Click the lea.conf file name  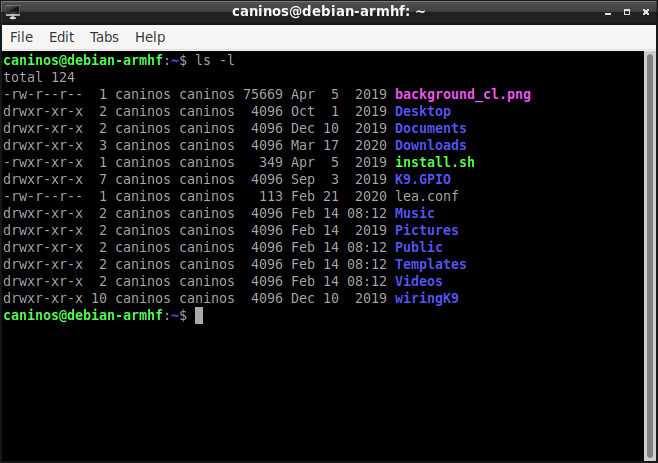point(427,196)
